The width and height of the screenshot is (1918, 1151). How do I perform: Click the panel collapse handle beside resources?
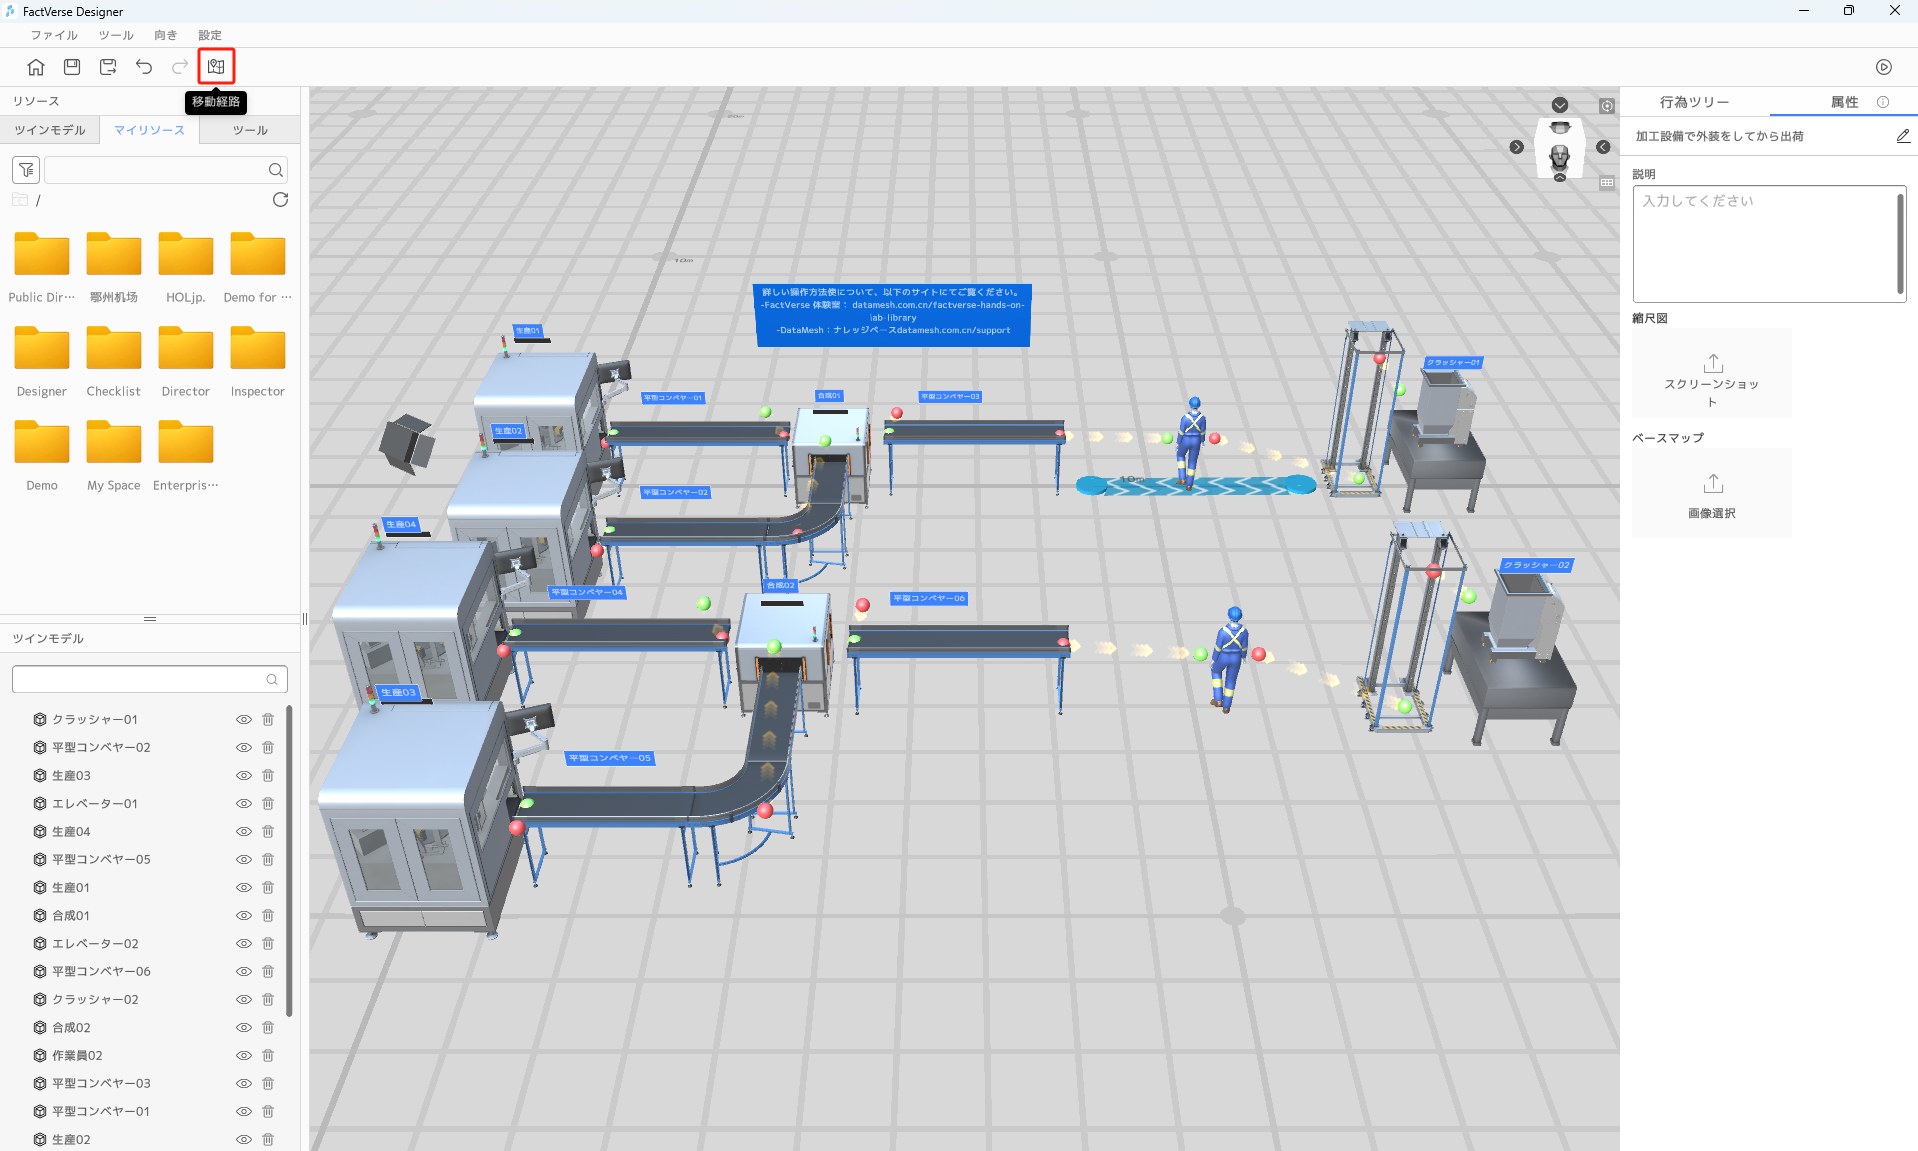click(x=305, y=619)
